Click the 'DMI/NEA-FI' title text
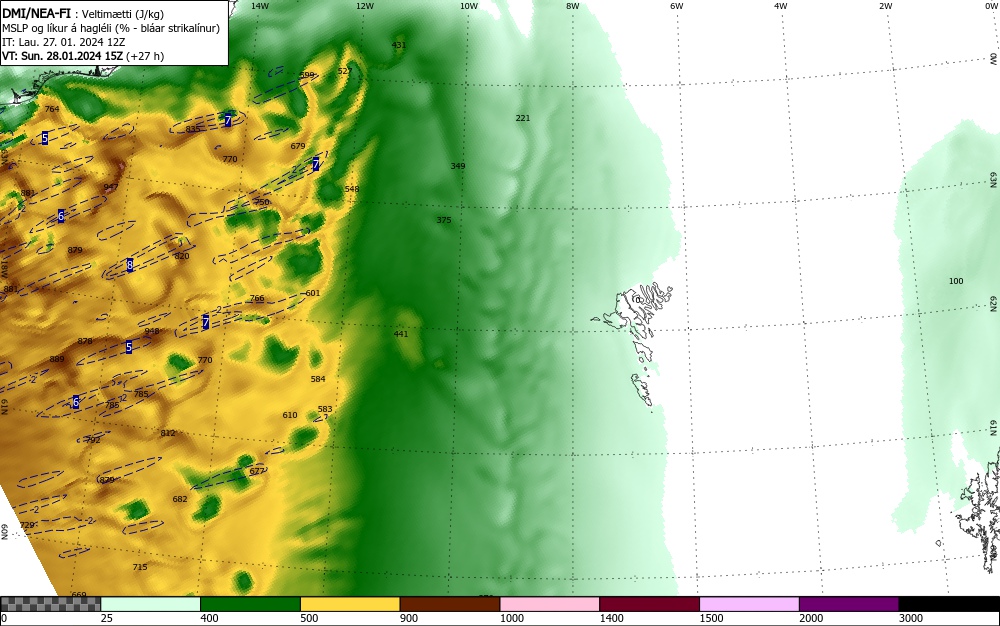Viewport: 1000px width, 626px height. click(x=36, y=14)
